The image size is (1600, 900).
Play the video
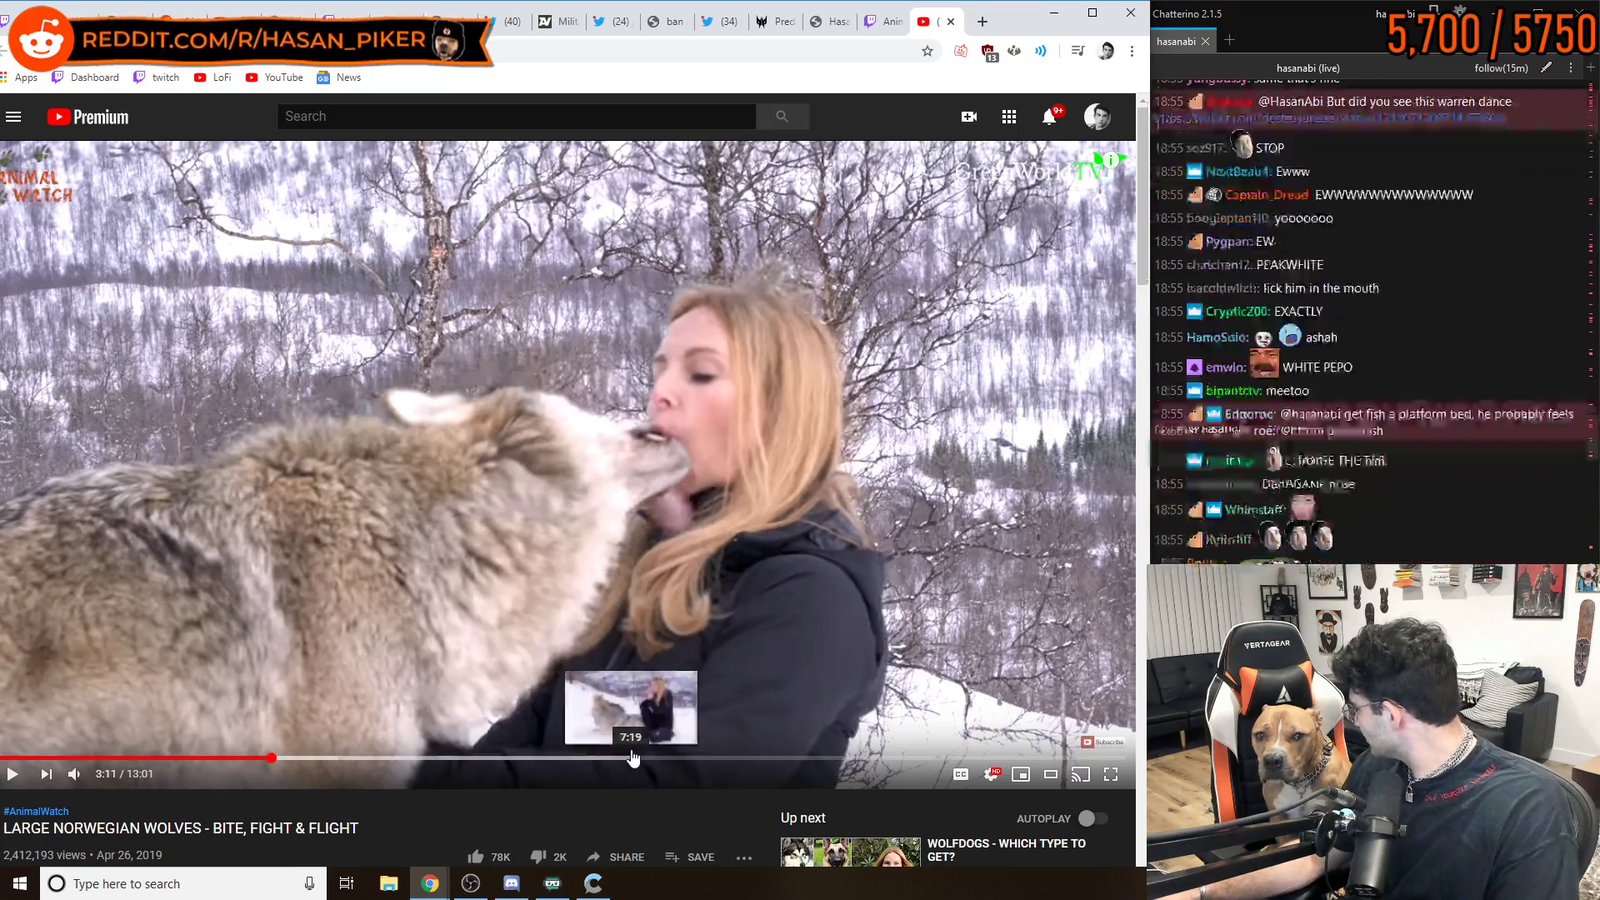pos(13,774)
